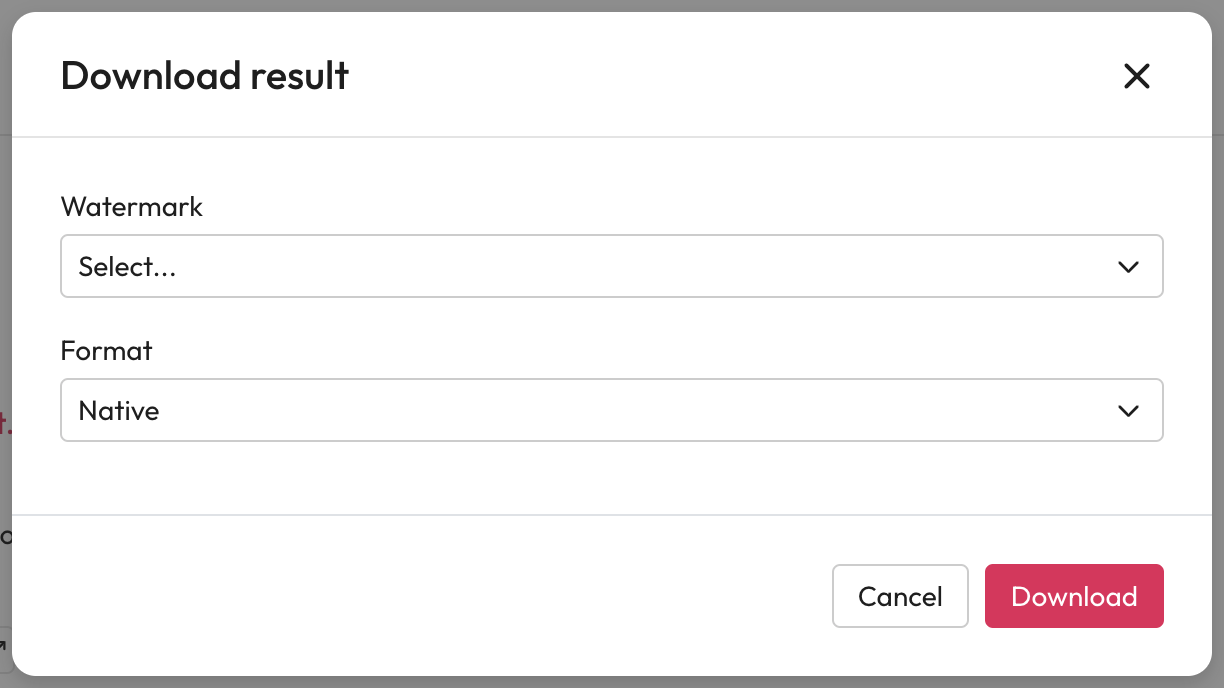Click the "Cancel" text in the dialog footer
Screen dimensions: 1224x688
[900, 597]
